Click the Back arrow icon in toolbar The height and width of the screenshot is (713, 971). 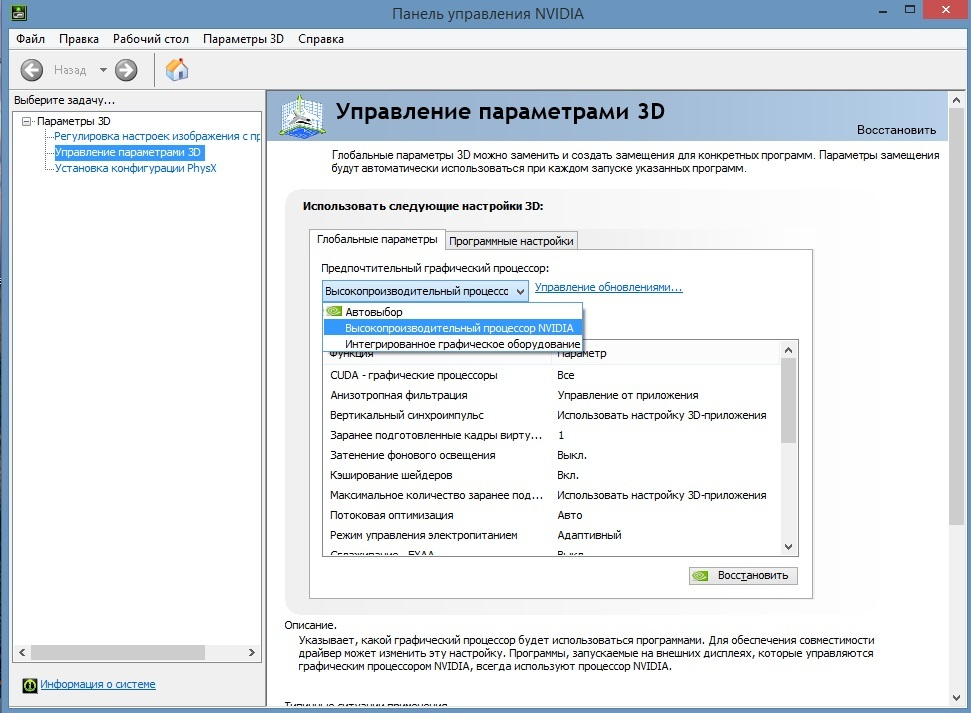coord(33,70)
